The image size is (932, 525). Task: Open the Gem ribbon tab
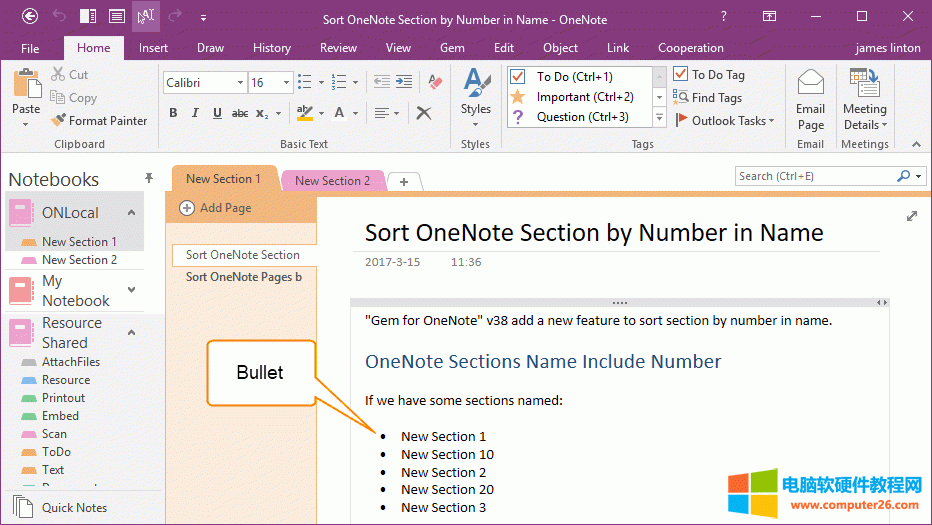tap(452, 48)
